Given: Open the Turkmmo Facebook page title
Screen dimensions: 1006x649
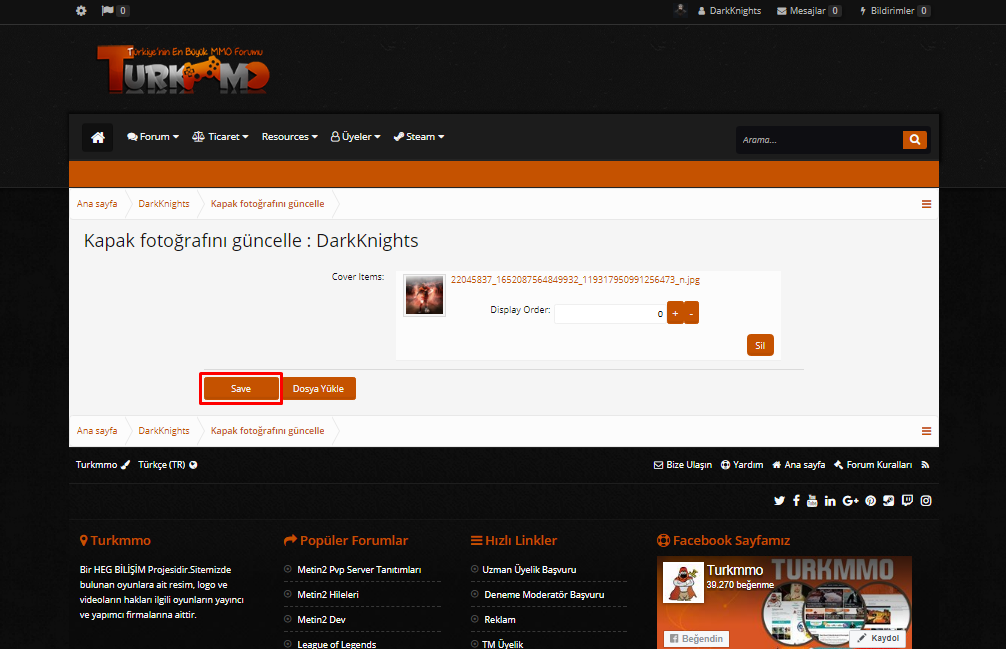Looking at the screenshot, I should [735, 570].
